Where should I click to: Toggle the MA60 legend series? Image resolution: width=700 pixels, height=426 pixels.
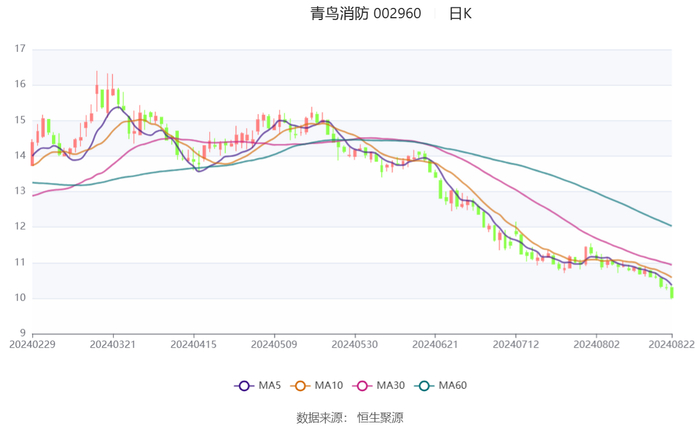click(x=441, y=385)
